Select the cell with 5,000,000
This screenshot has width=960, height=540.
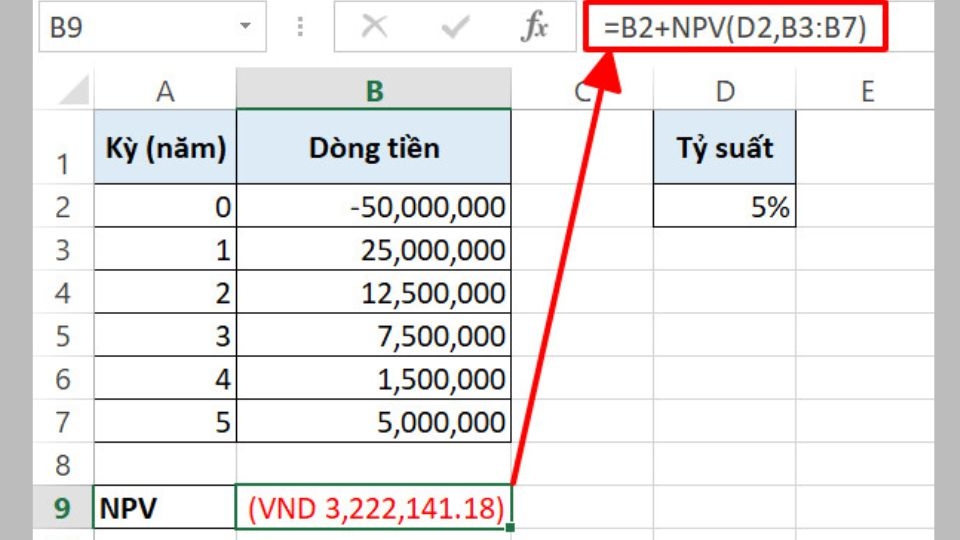pos(374,421)
